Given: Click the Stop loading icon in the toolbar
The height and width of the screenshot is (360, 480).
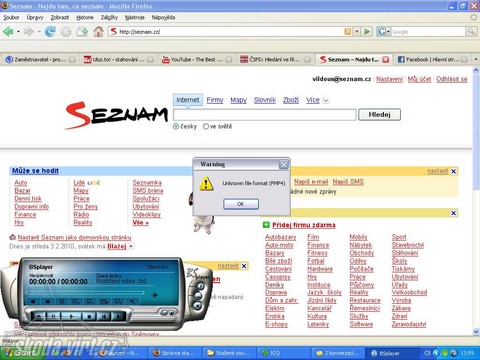Looking at the screenshot, I should (66, 32).
